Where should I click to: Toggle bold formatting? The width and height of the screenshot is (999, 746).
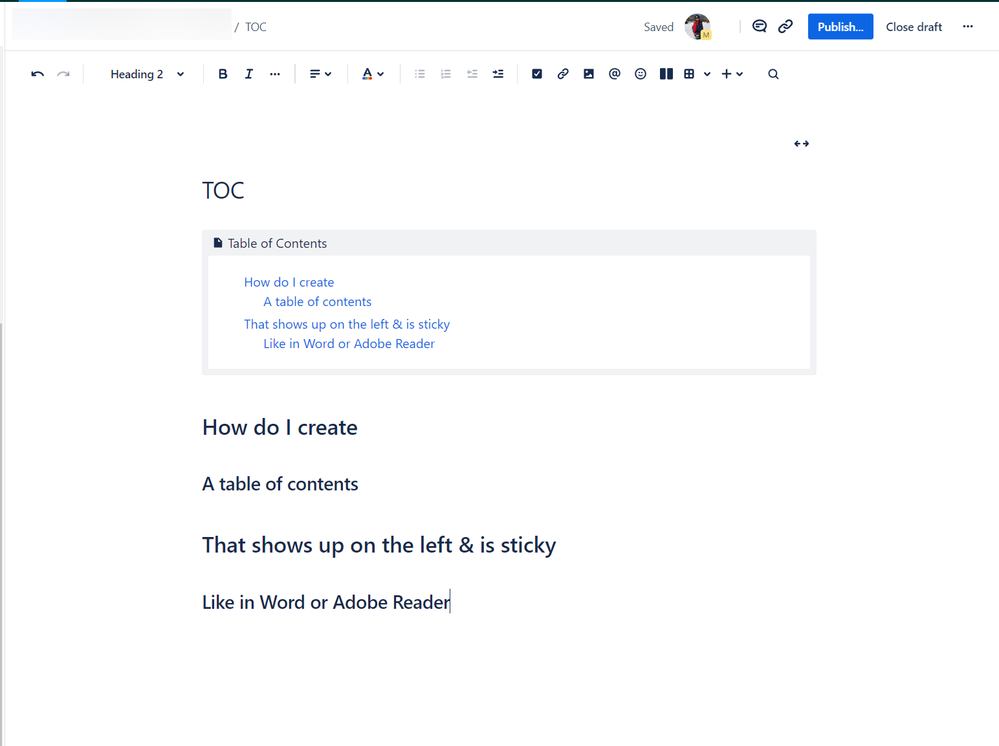click(222, 74)
